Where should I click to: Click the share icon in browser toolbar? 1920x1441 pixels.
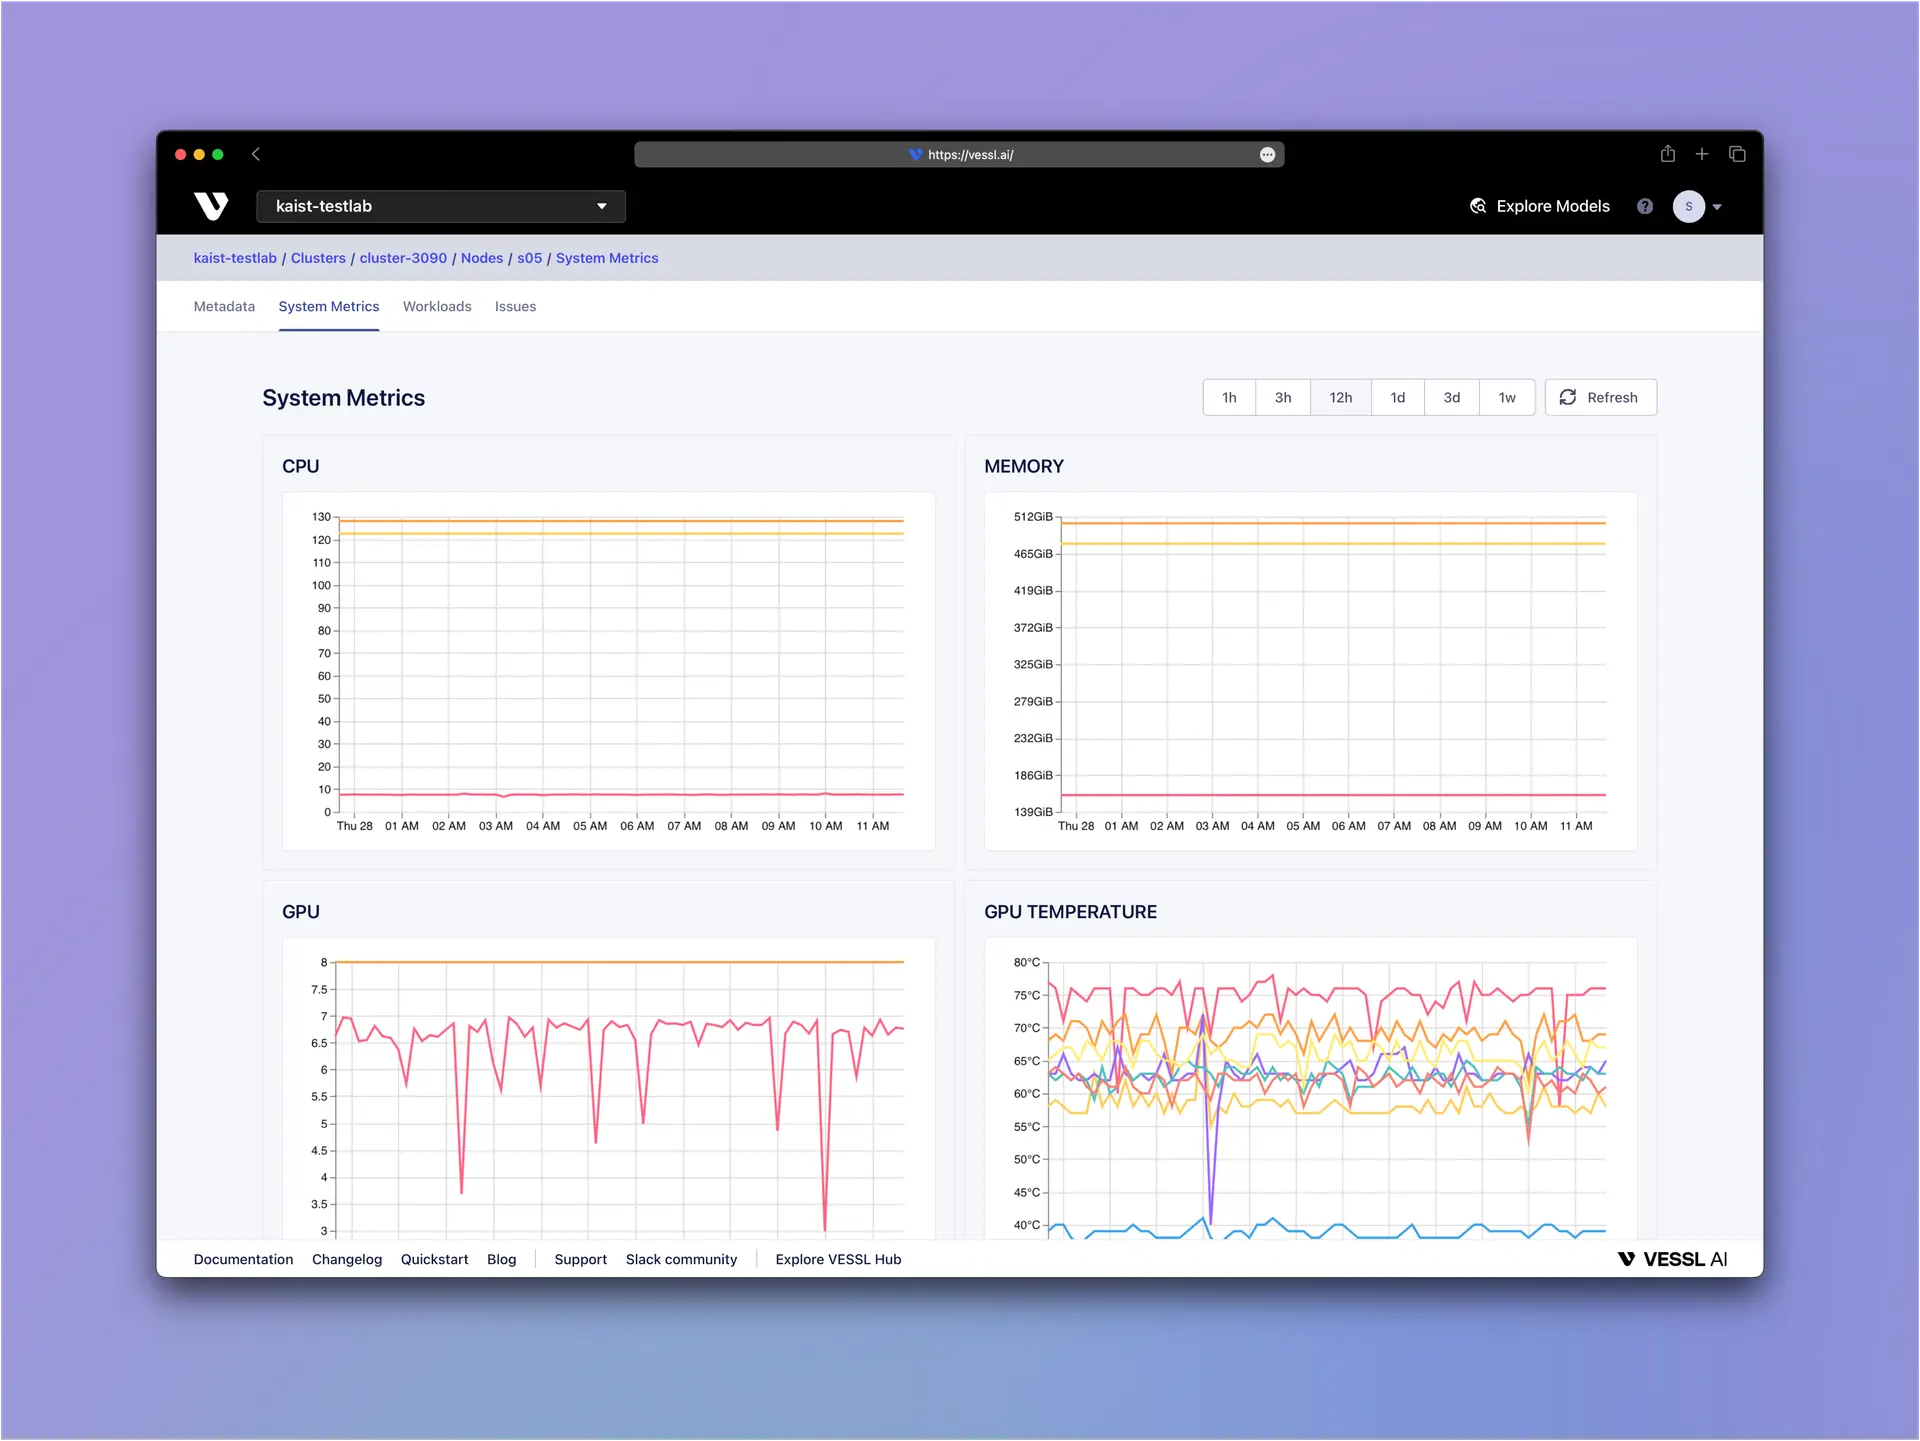point(1667,154)
